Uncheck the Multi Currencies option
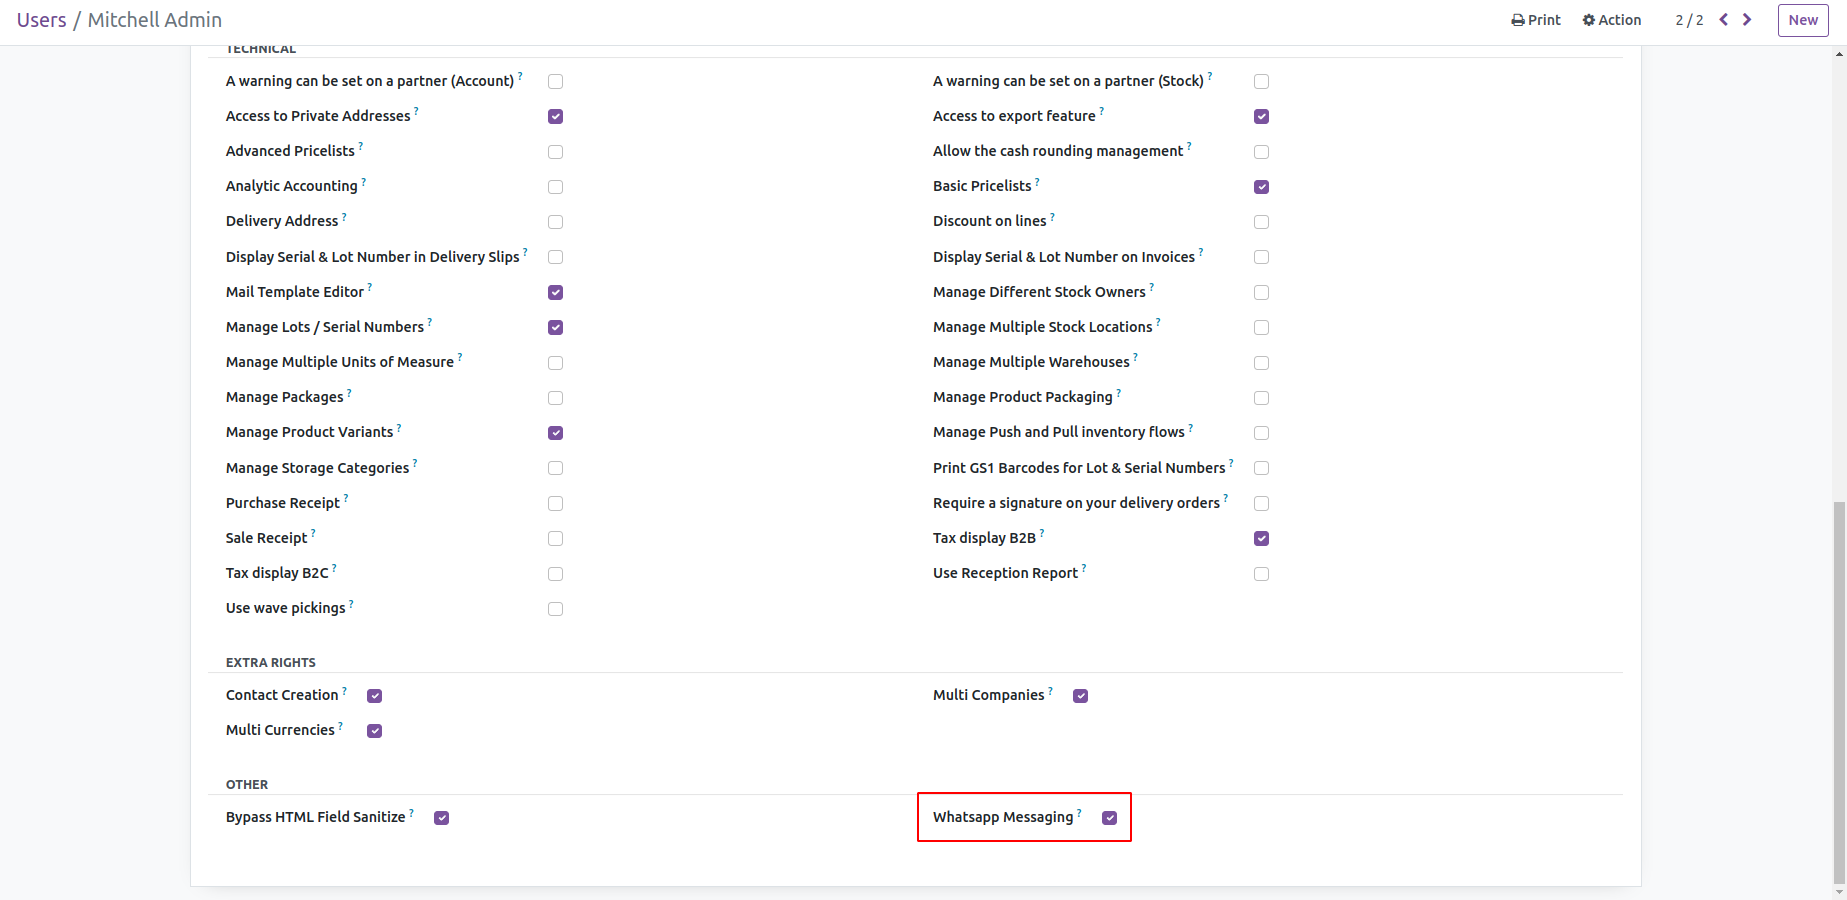The width and height of the screenshot is (1847, 900). pyautogui.click(x=374, y=731)
